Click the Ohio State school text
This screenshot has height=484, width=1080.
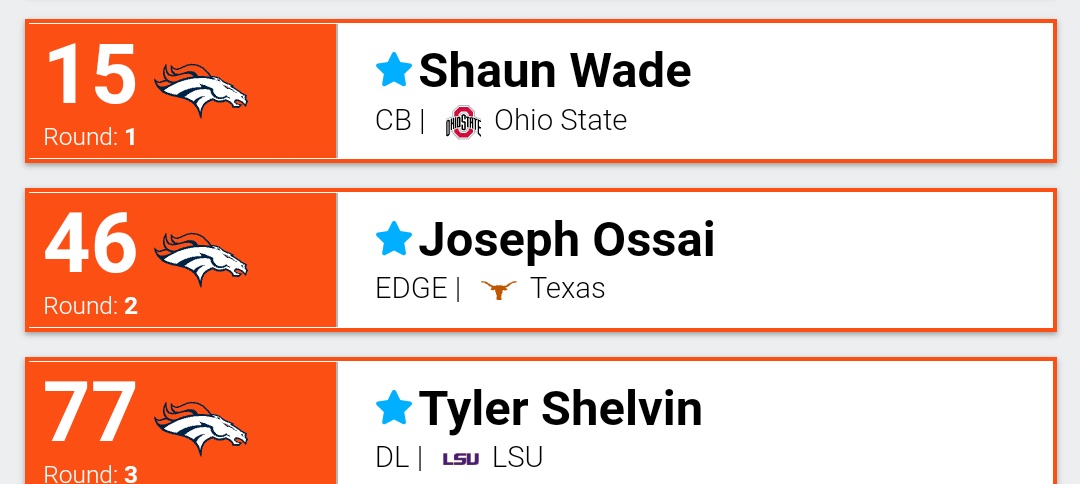(x=561, y=120)
